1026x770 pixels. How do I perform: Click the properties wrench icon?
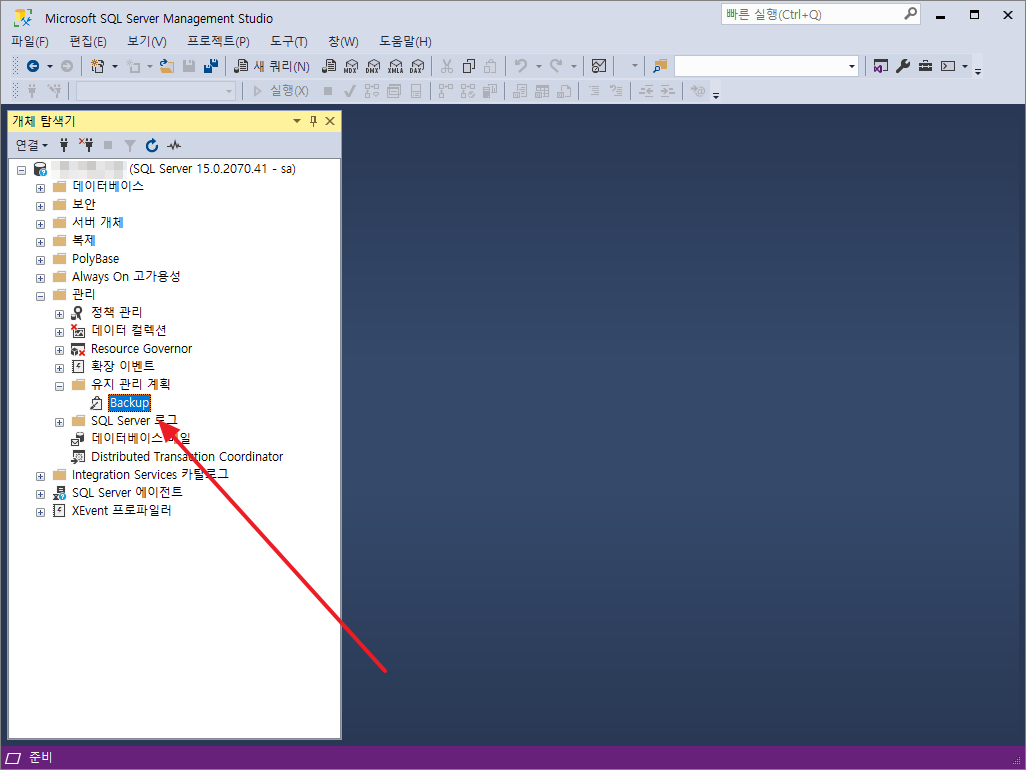[903, 66]
